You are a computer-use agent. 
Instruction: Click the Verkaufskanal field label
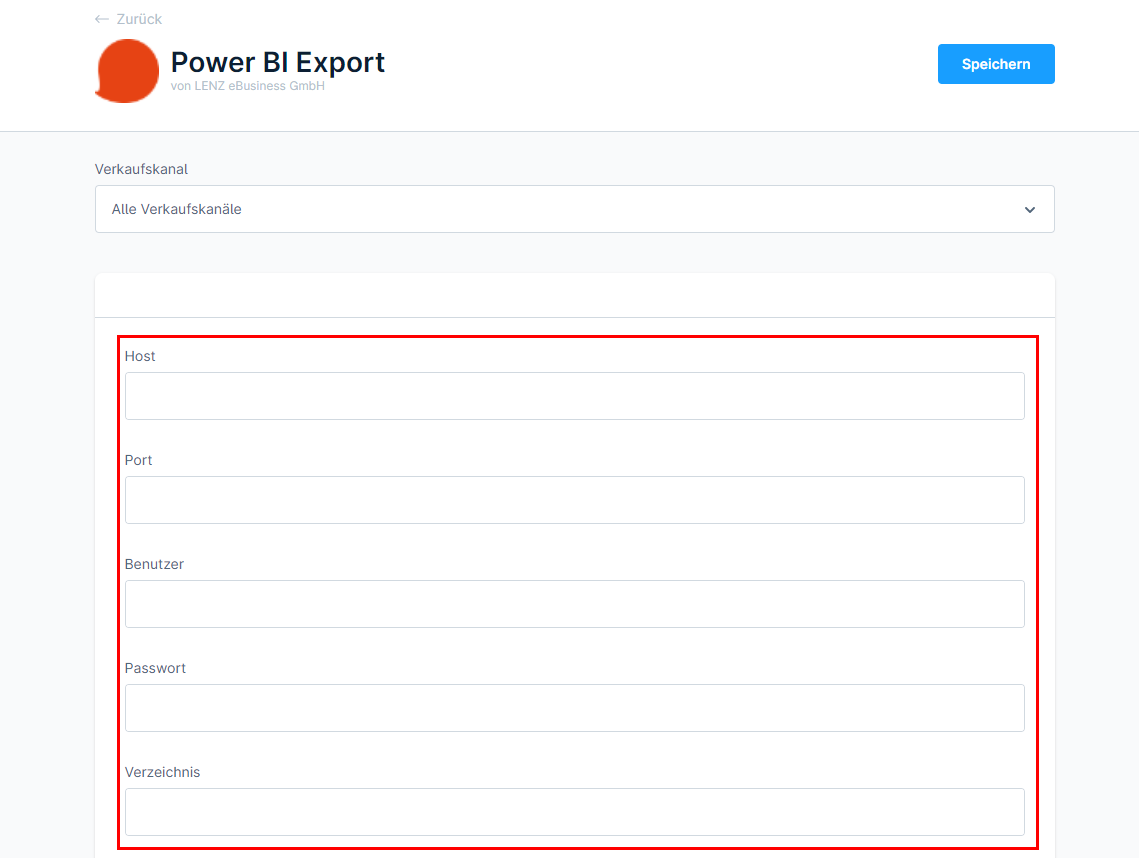point(141,169)
